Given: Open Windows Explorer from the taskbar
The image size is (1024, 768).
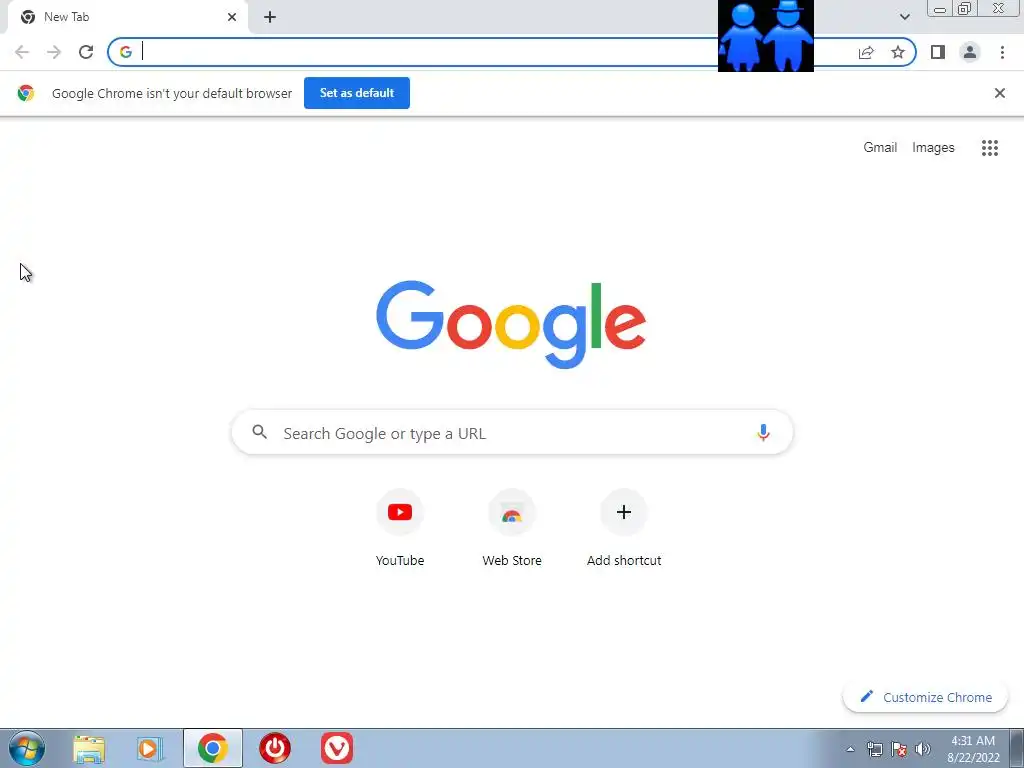Looking at the screenshot, I should tap(89, 748).
